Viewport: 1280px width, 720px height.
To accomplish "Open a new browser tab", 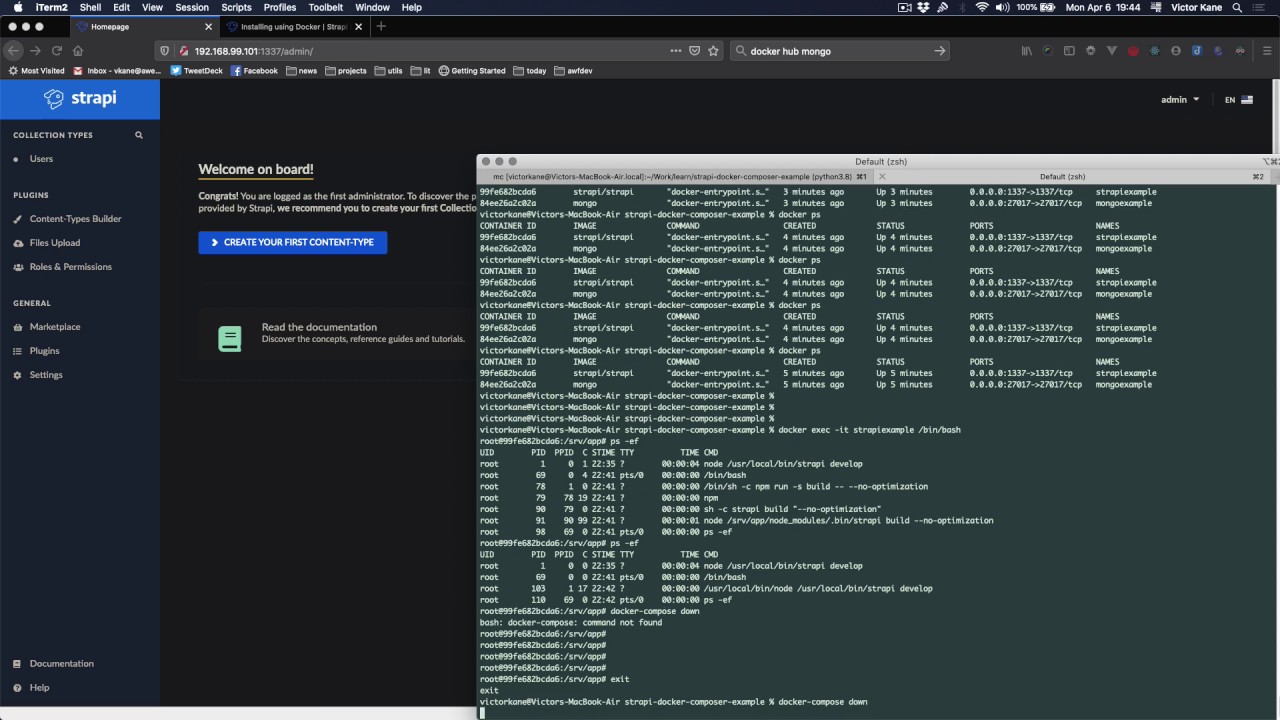I will pyautogui.click(x=381, y=26).
